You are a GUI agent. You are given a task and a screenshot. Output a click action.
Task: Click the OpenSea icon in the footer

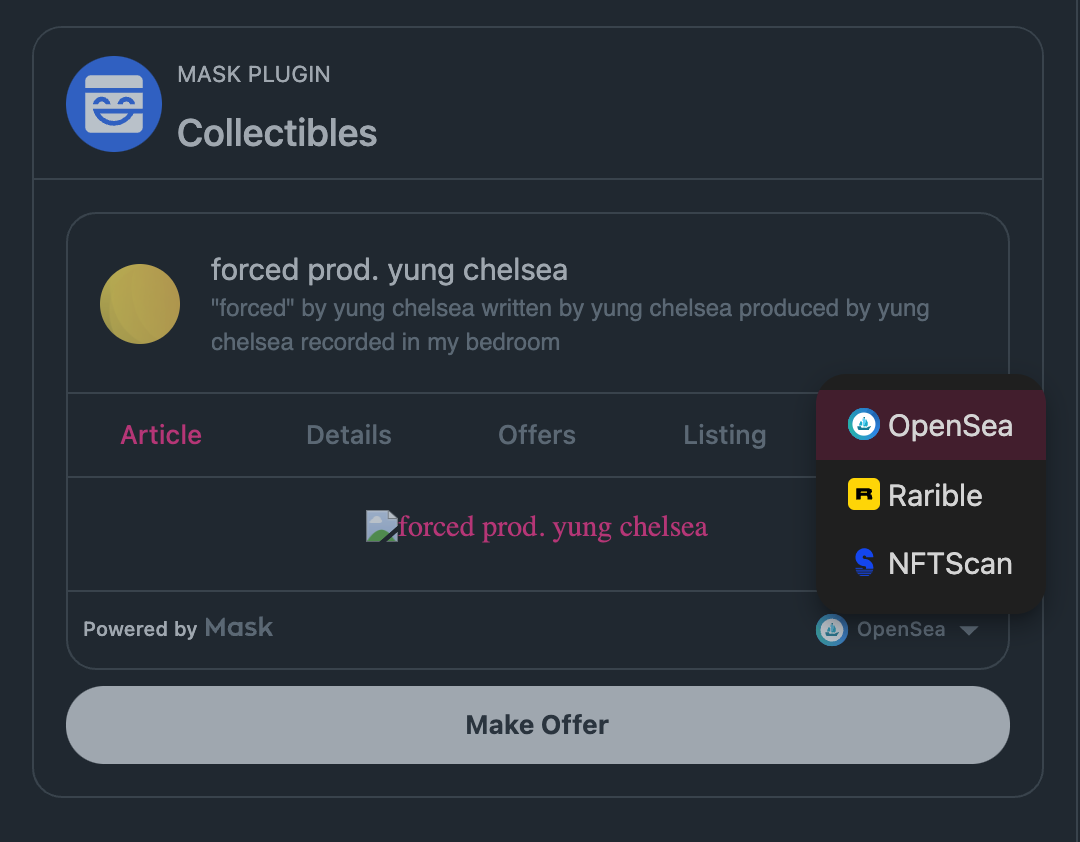pos(832,630)
